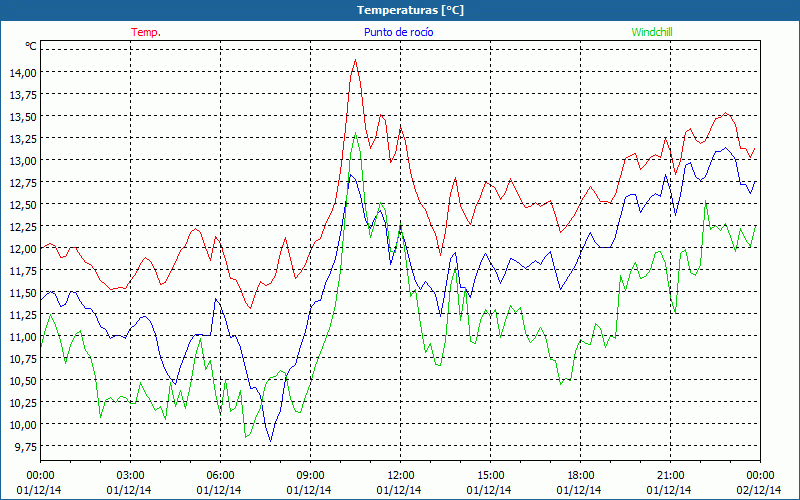Image resolution: width=800 pixels, height=500 pixels.
Task: Click the 12,50 y-axis value
Action: pyautogui.click(x=23, y=204)
